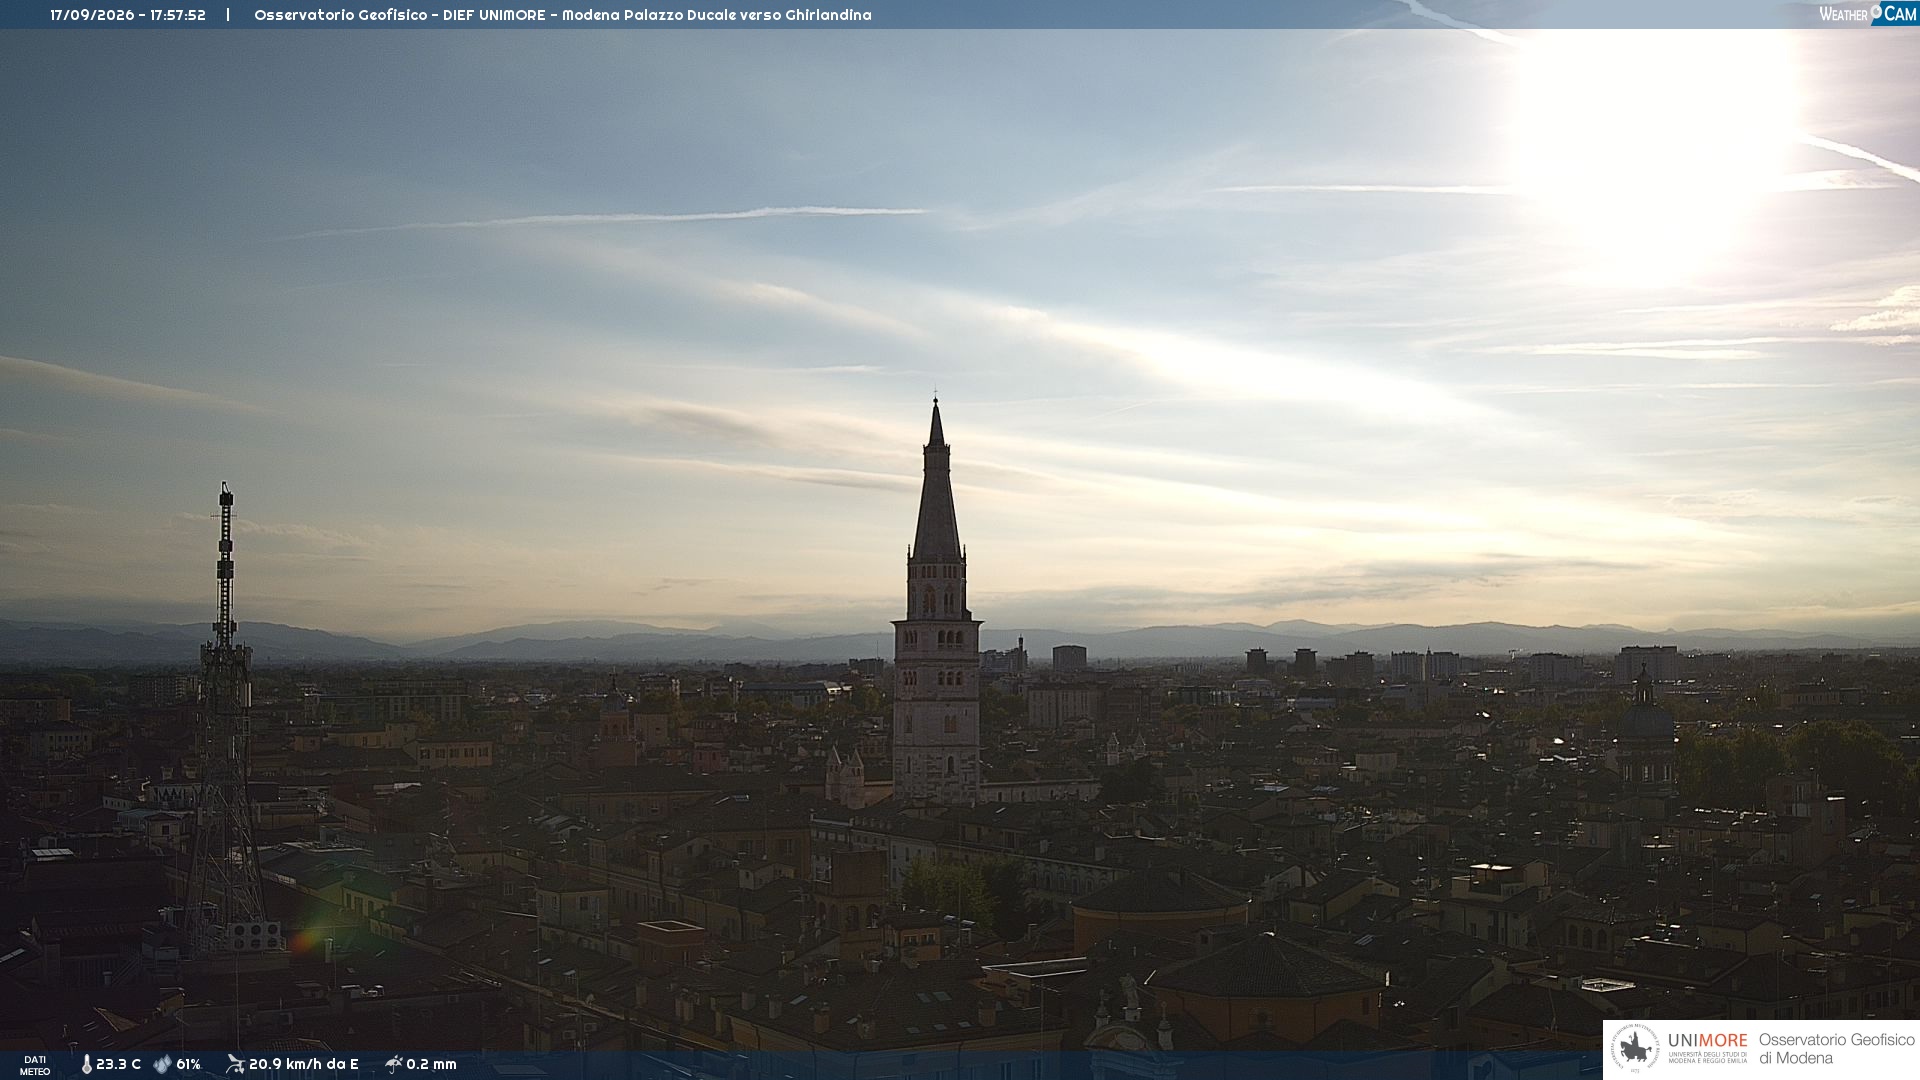This screenshot has width=1920, height=1080.
Task: Click the lattice antenna tower on left
Action: point(225,720)
